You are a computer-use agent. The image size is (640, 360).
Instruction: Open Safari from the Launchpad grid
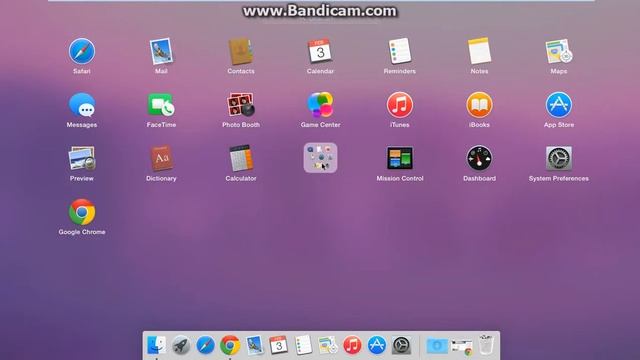(82, 51)
